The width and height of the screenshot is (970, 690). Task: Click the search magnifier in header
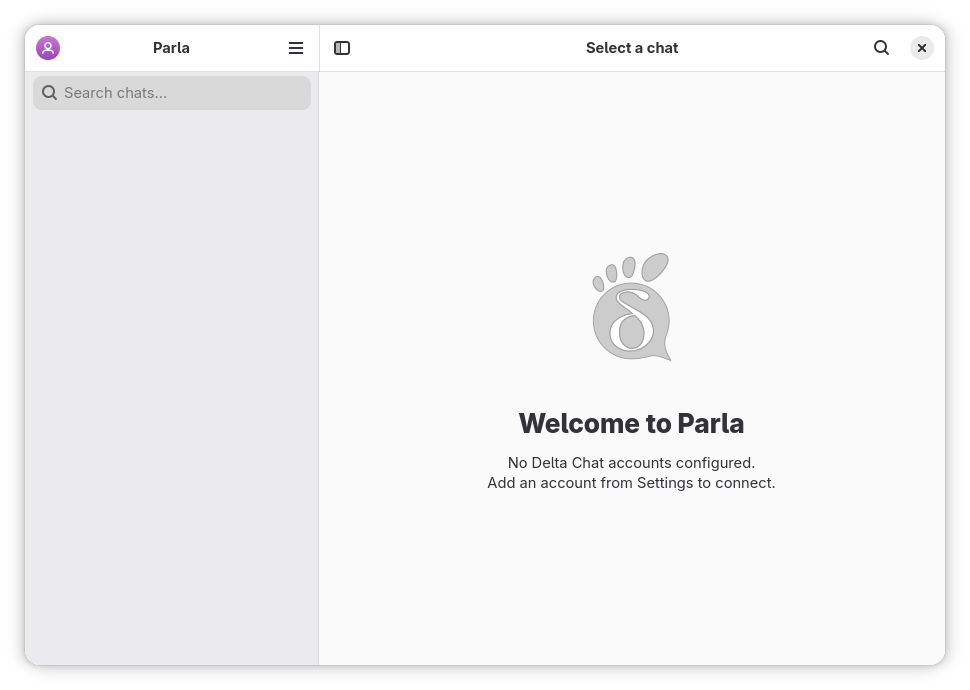click(x=881, y=48)
